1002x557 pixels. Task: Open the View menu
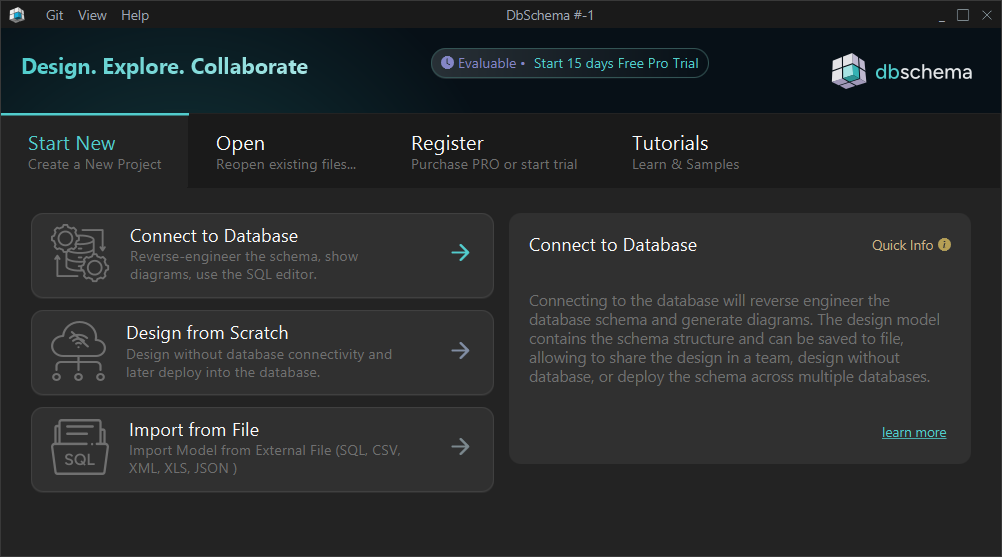point(92,15)
